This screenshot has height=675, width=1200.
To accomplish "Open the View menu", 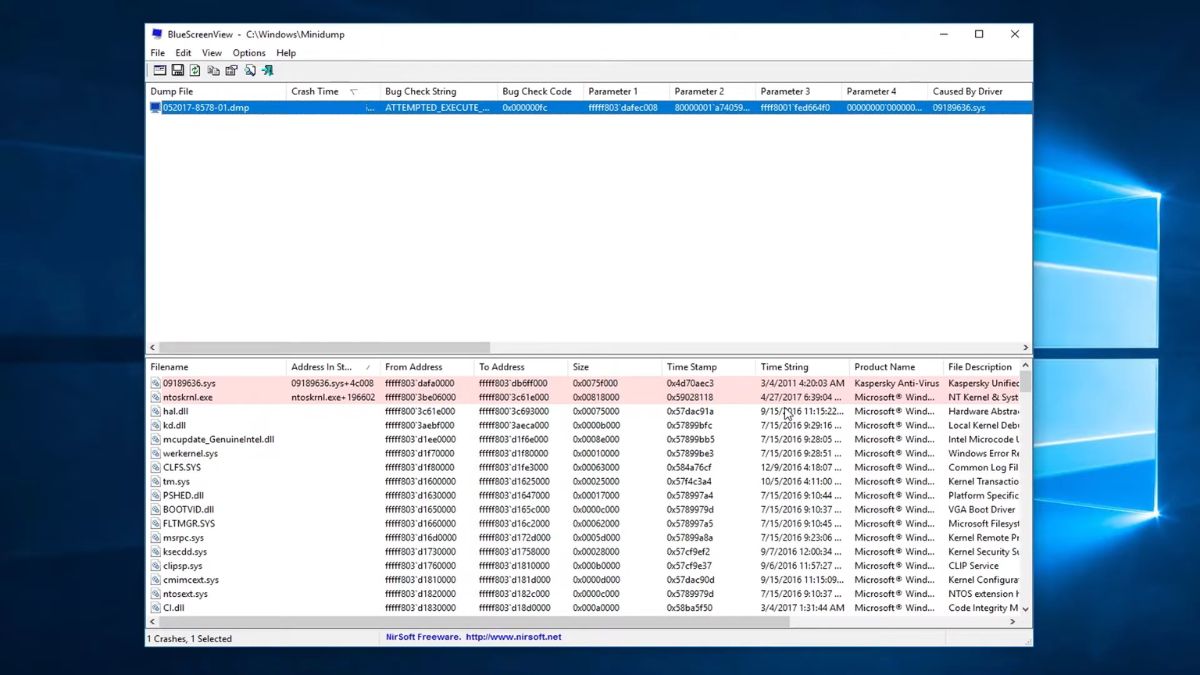I will [212, 53].
